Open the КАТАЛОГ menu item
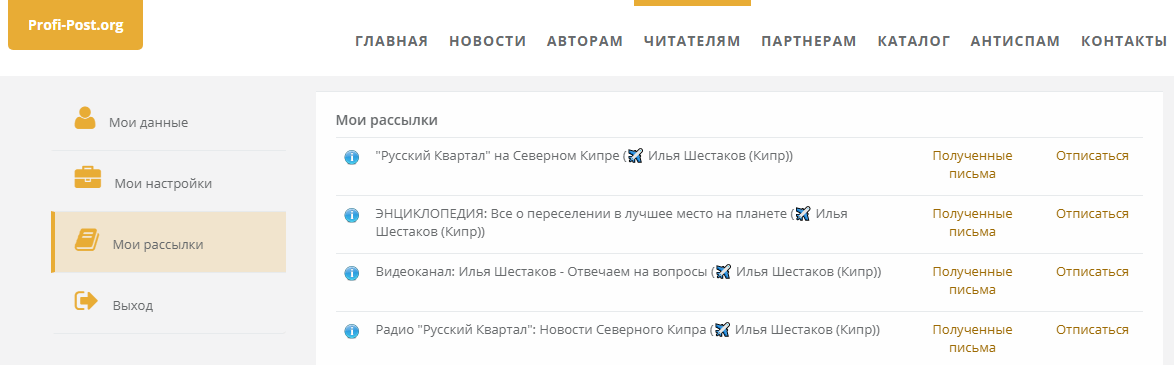Image resolution: width=1174 pixels, height=365 pixels. pos(913,41)
